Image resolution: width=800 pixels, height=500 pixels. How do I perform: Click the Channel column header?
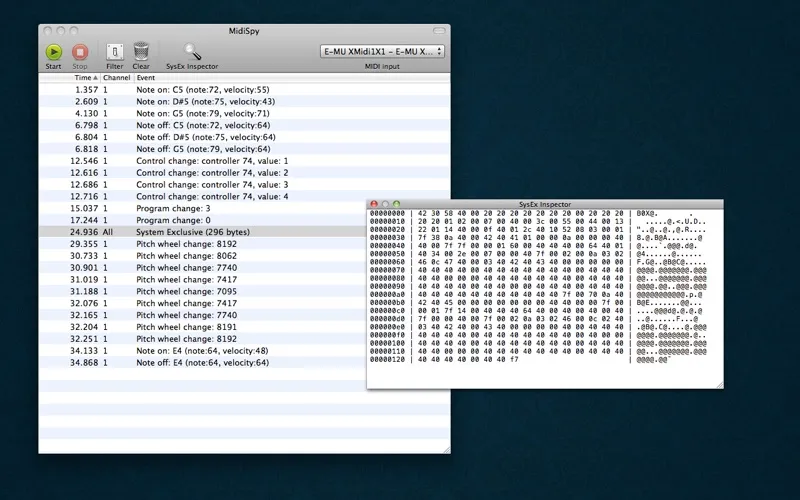pyautogui.click(x=116, y=77)
